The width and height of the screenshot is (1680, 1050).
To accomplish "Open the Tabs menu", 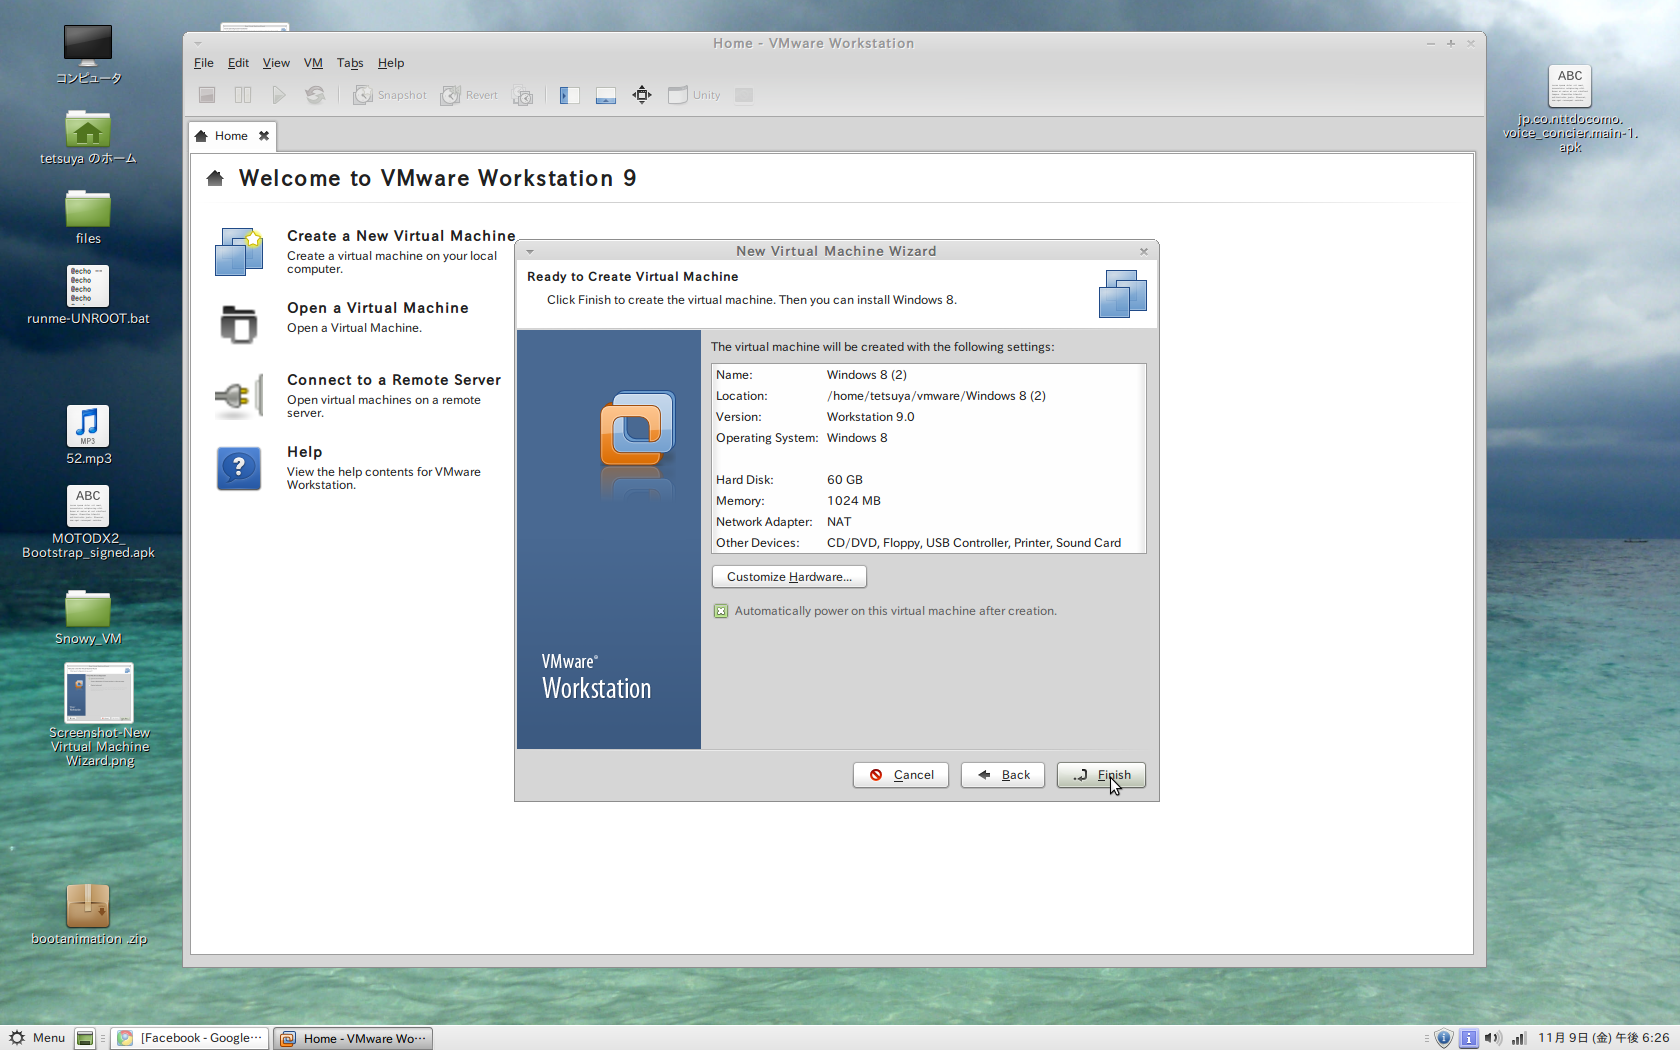I will (350, 63).
